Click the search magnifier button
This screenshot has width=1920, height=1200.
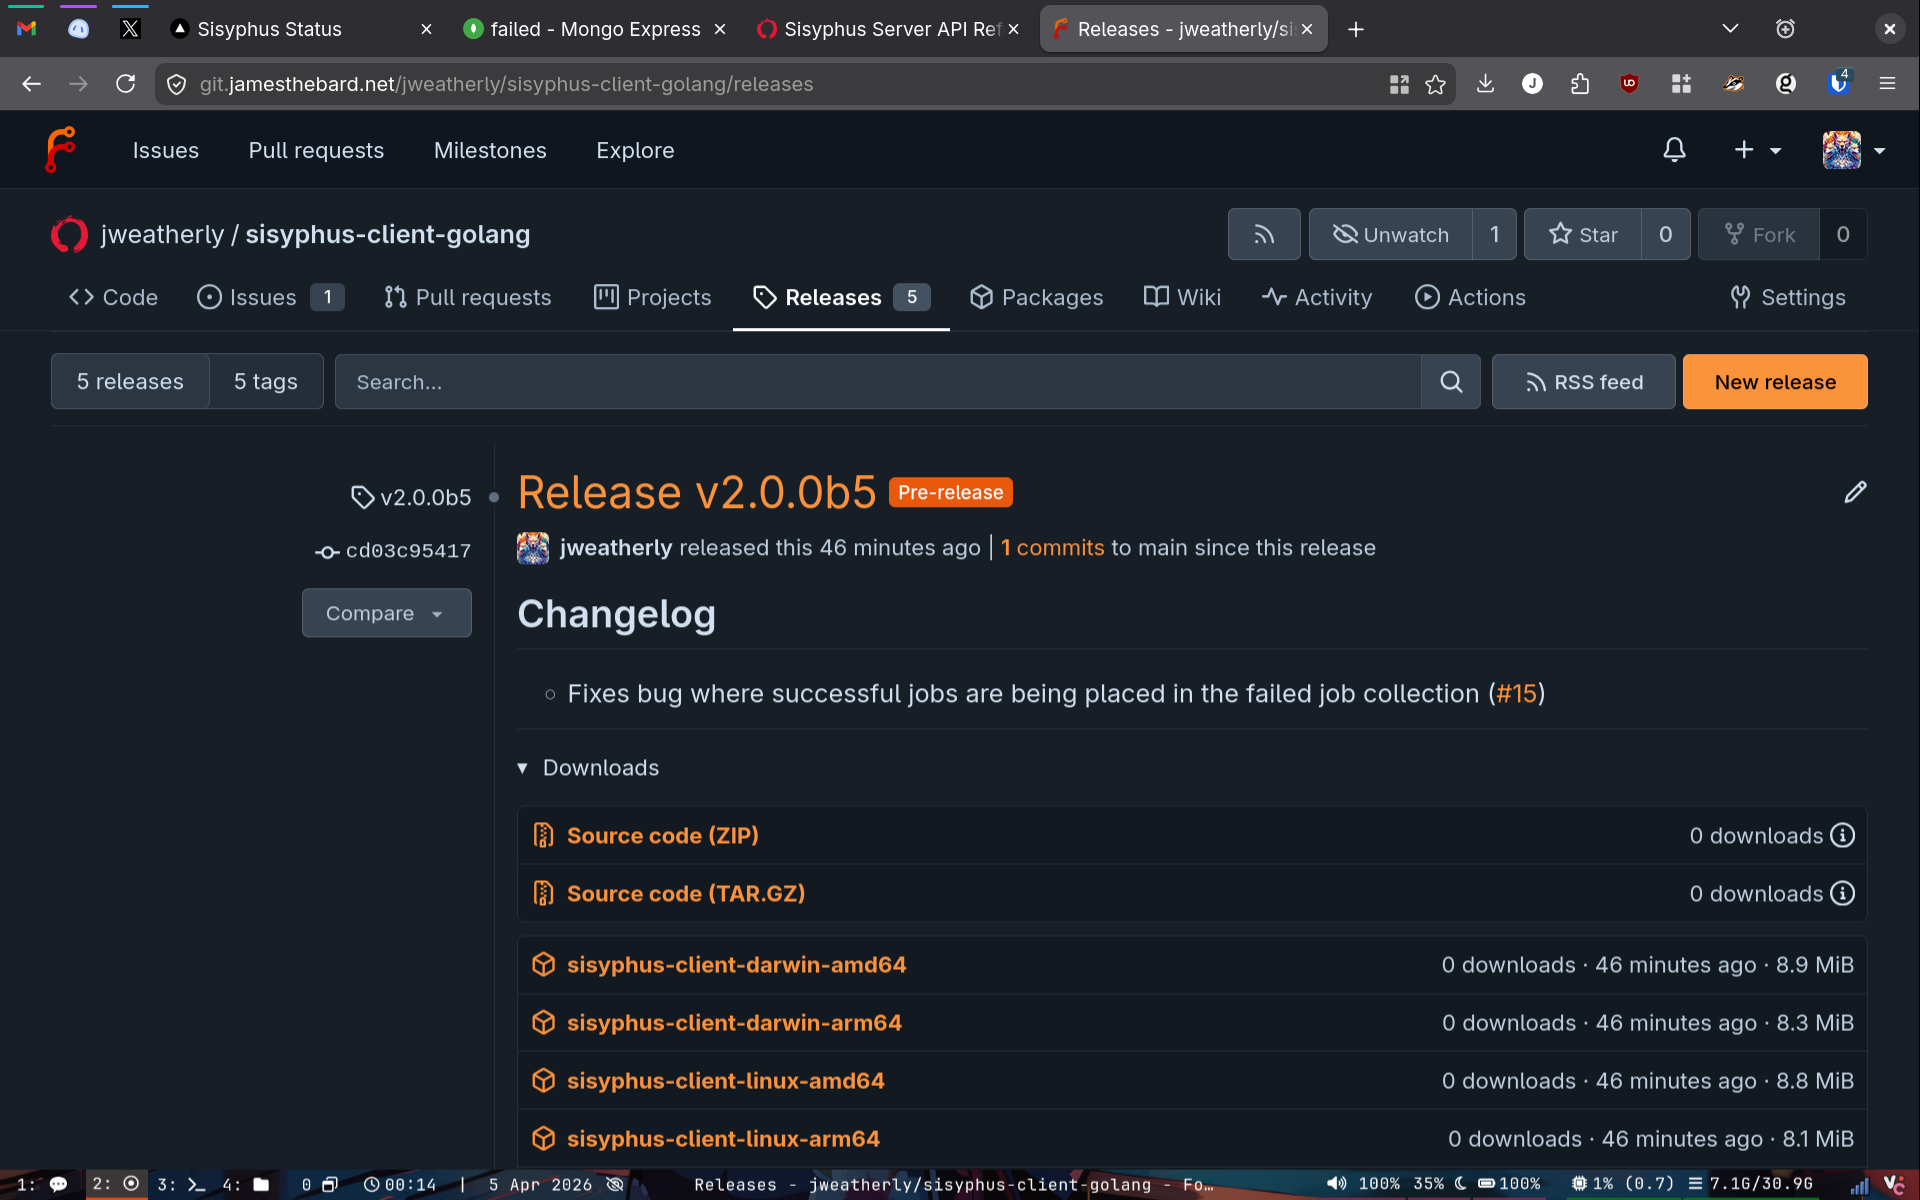(x=1451, y=382)
